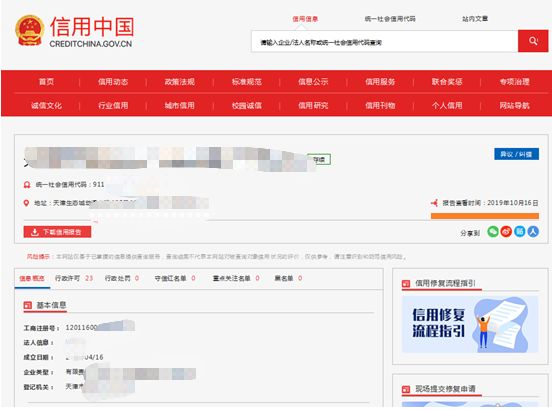The width and height of the screenshot is (552, 410).
Task: Share report via red Weibo icon
Action: tap(506, 232)
